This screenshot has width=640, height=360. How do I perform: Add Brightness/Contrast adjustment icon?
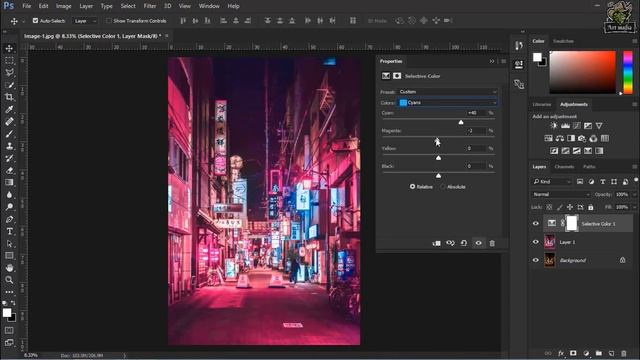[554, 126]
